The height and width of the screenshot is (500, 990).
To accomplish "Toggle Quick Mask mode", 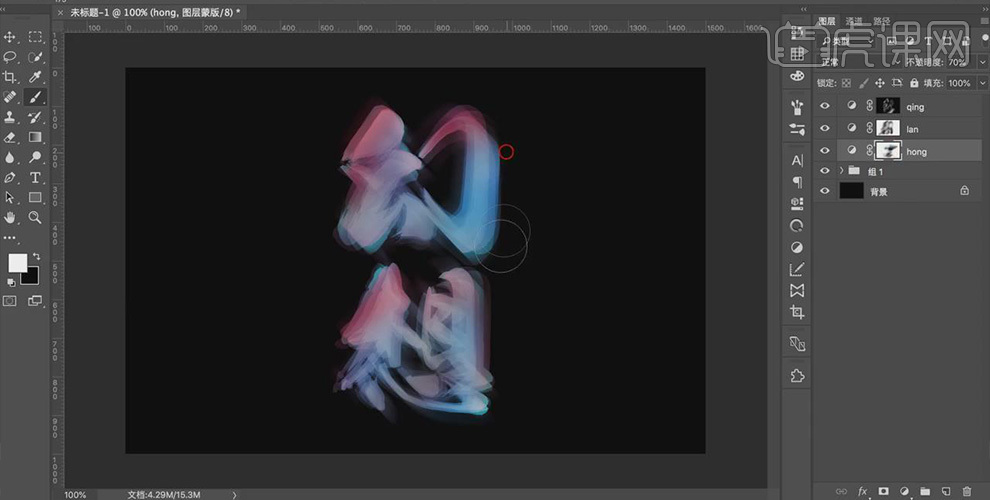I will point(9,301).
